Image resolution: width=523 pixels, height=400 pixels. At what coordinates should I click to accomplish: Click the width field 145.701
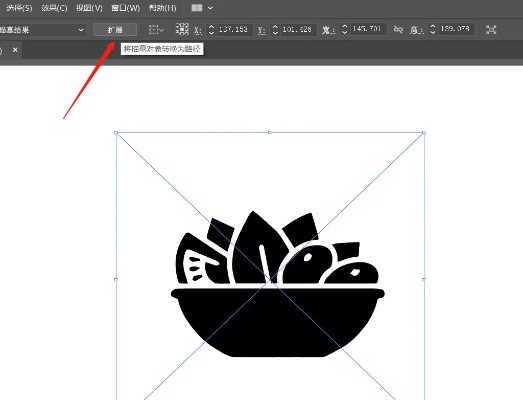[x=368, y=29]
